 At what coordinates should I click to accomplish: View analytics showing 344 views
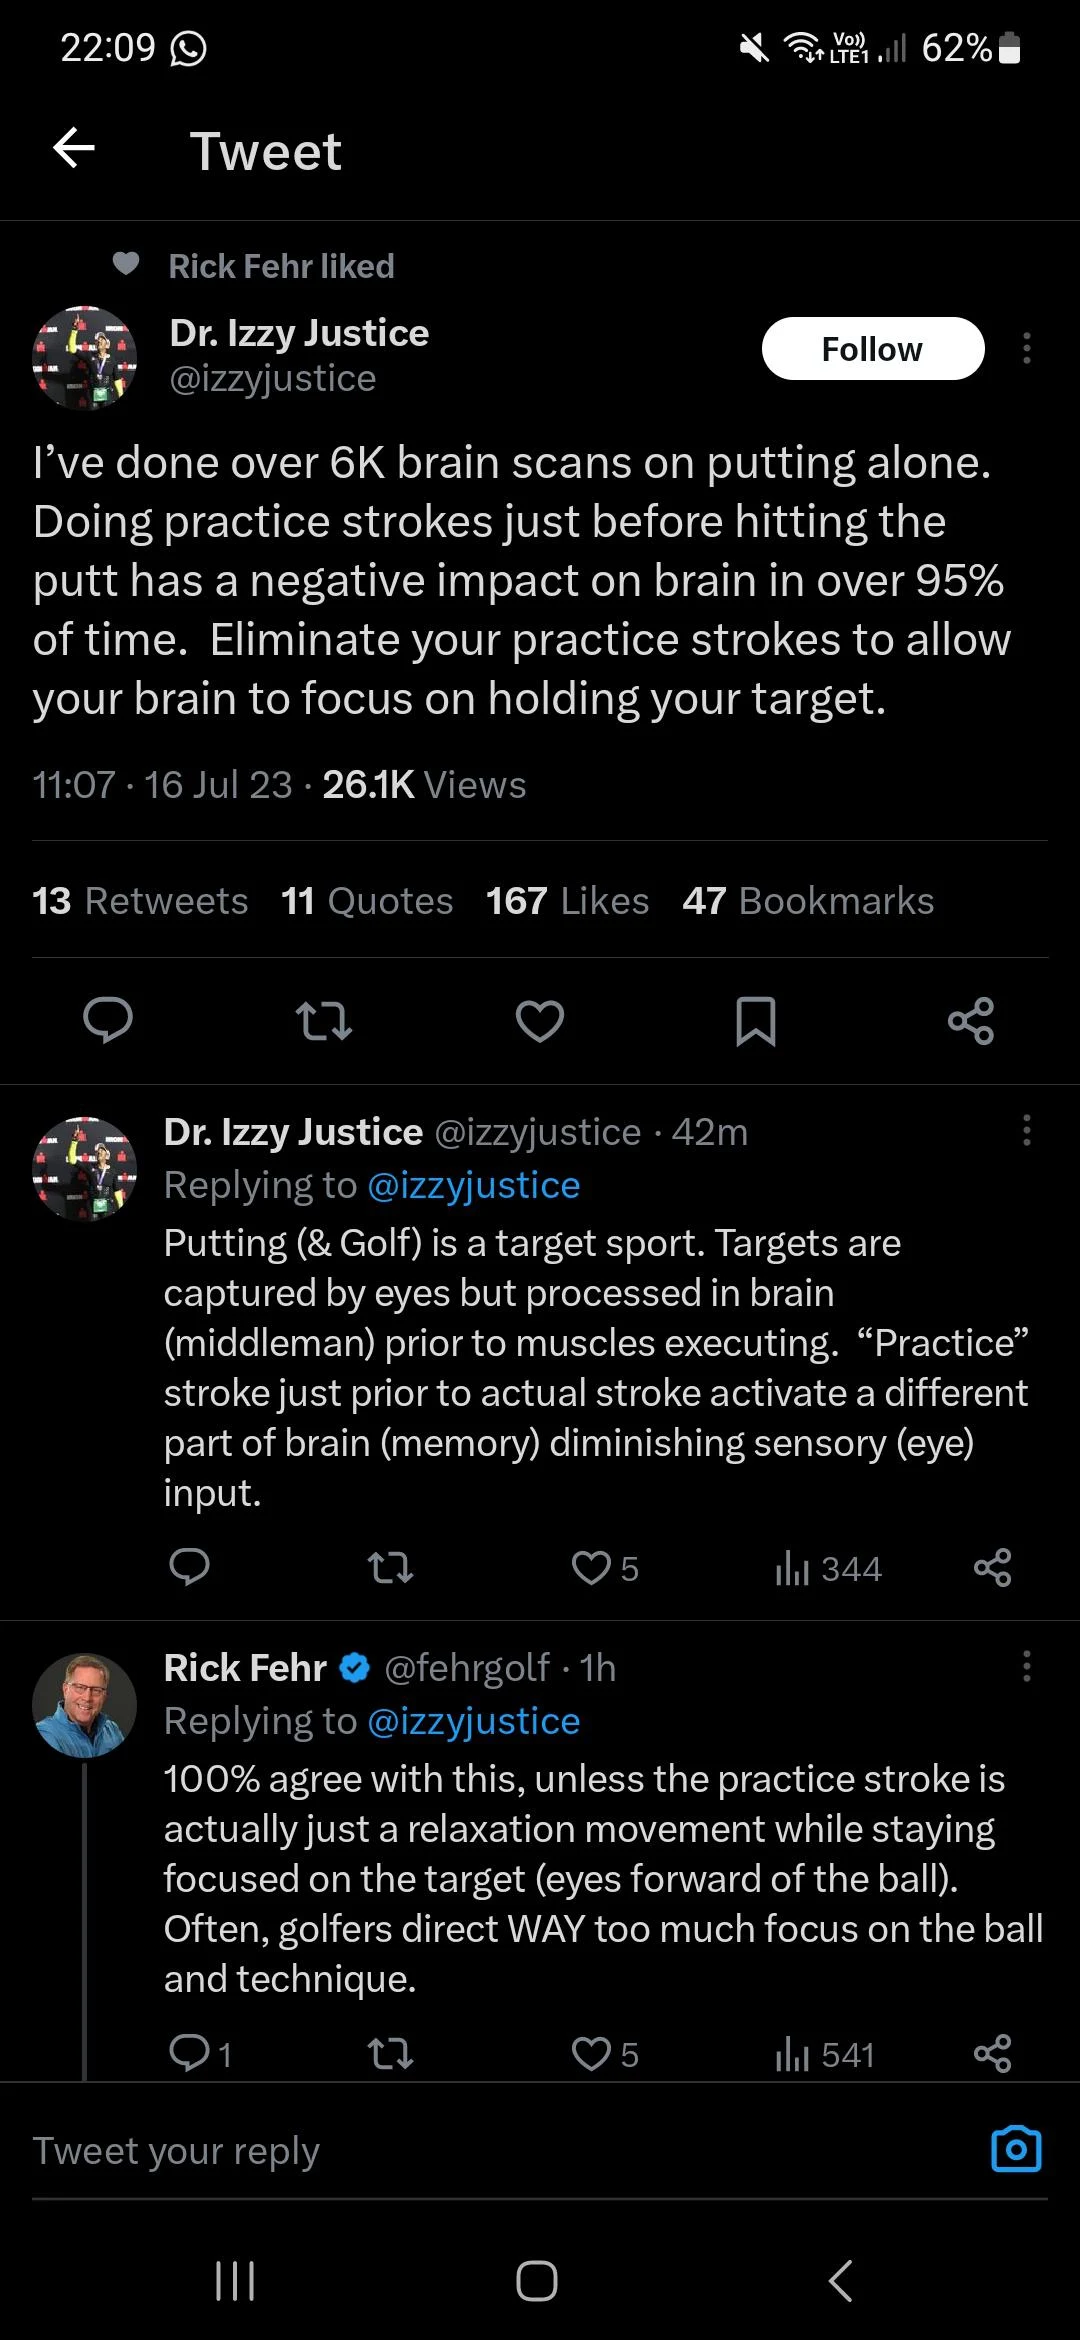tap(829, 1568)
